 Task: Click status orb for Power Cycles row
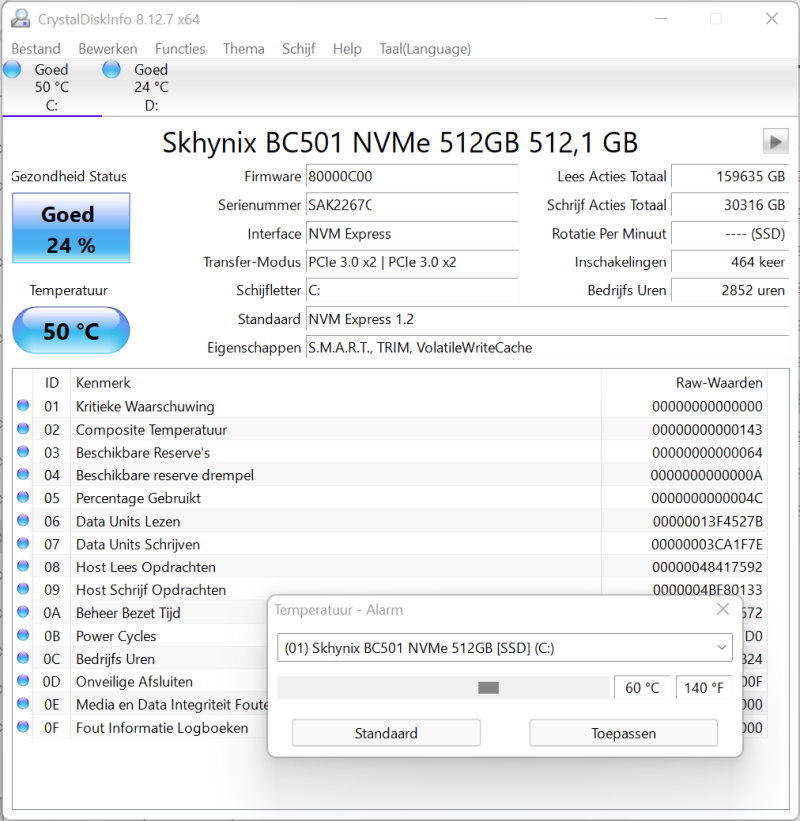(23, 635)
